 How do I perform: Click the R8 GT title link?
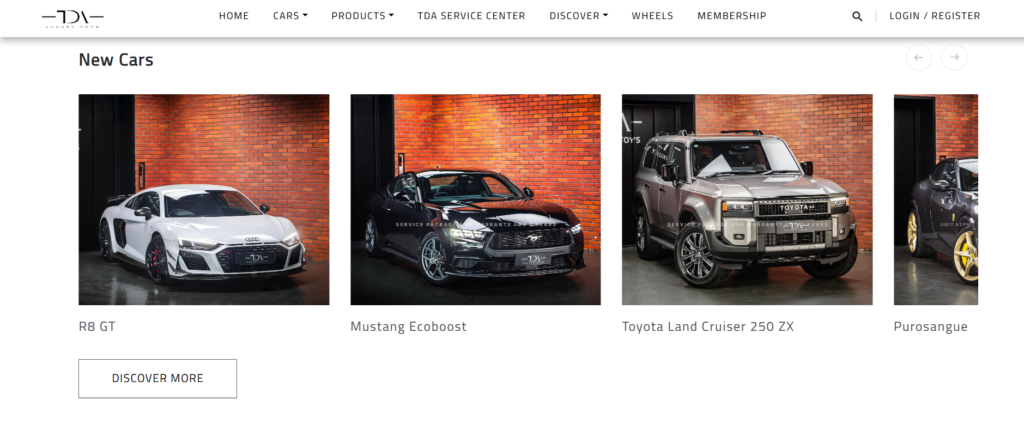pos(97,326)
